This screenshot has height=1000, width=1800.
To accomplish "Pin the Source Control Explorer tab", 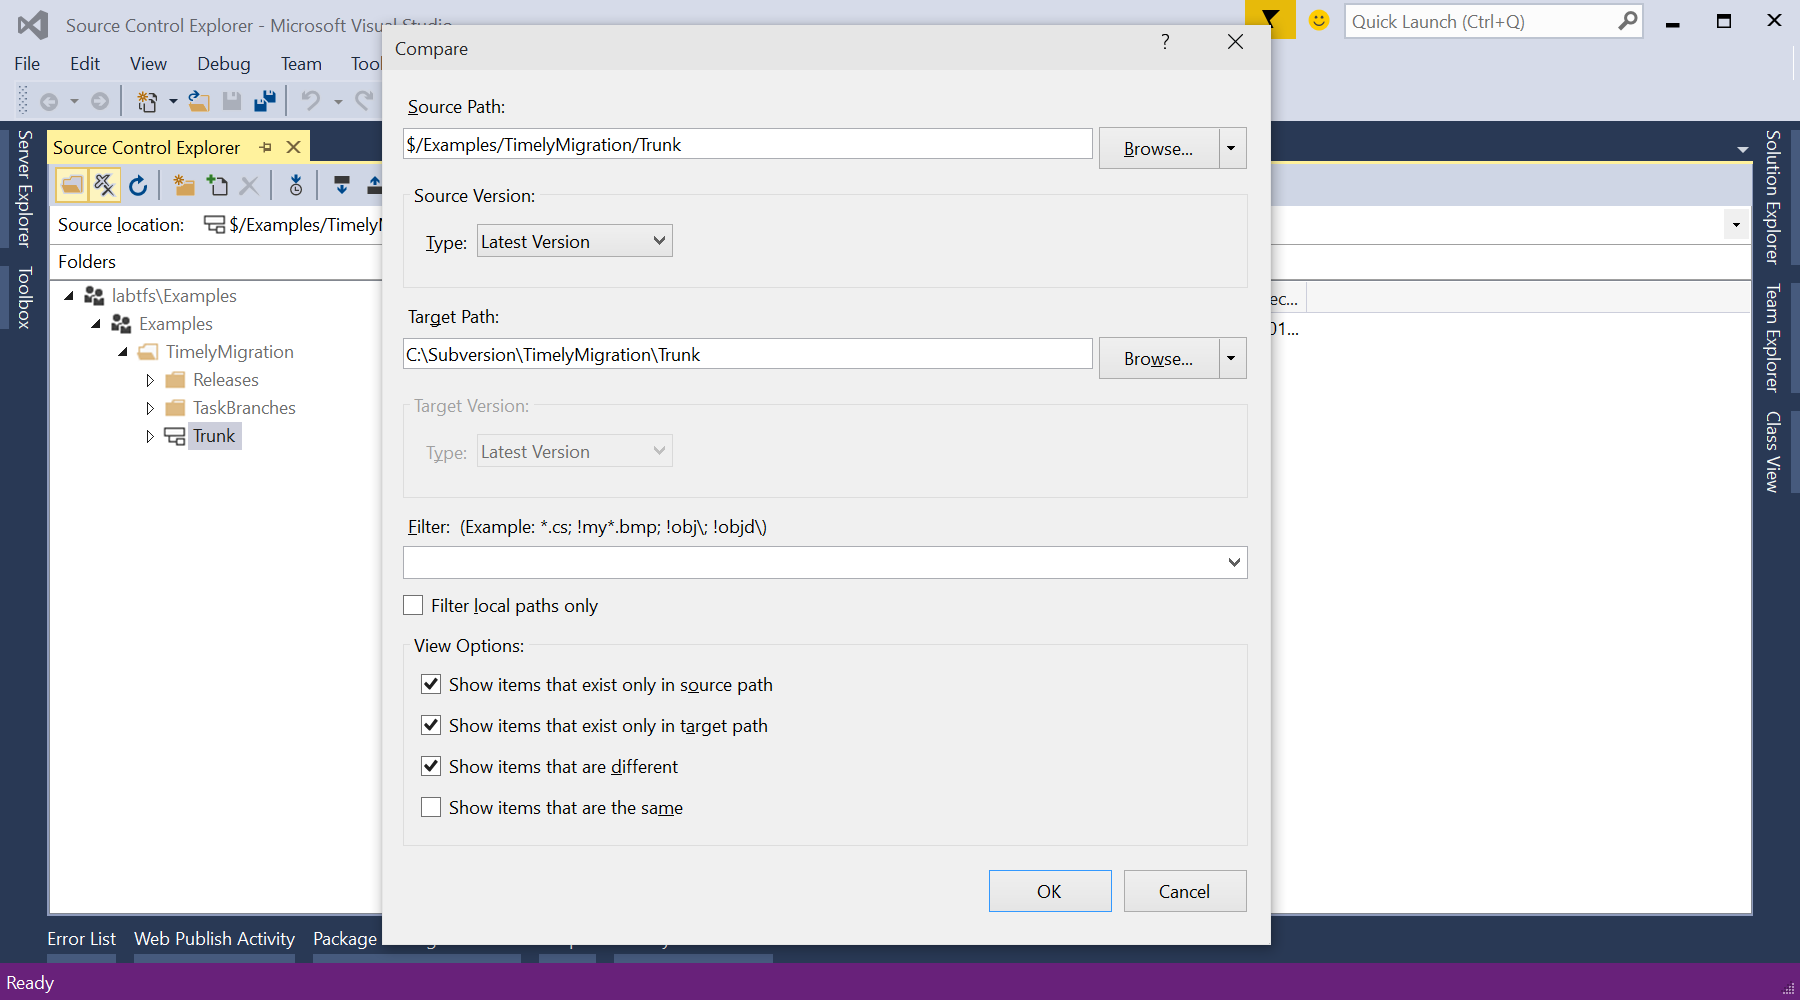I will point(266,147).
